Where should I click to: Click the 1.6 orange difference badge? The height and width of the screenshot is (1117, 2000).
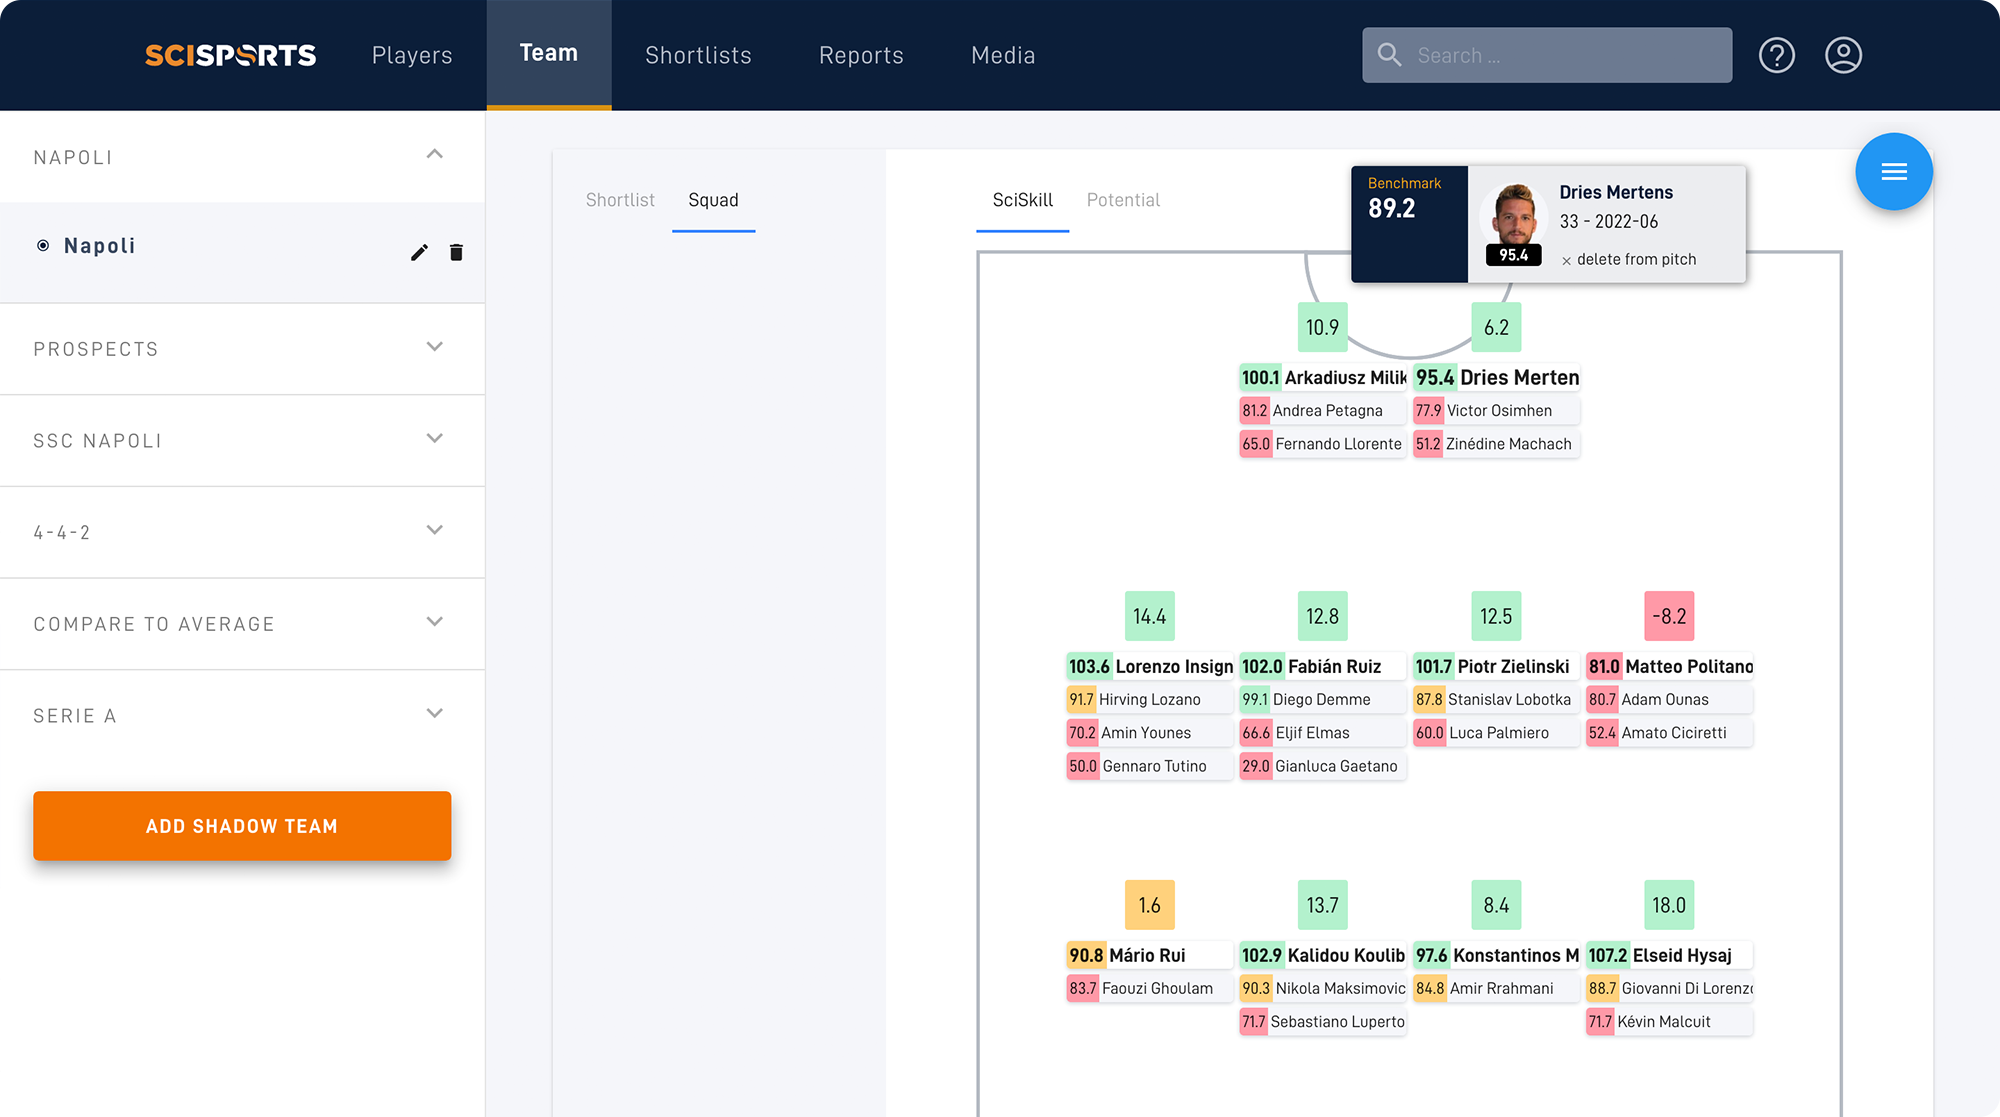coord(1149,905)
